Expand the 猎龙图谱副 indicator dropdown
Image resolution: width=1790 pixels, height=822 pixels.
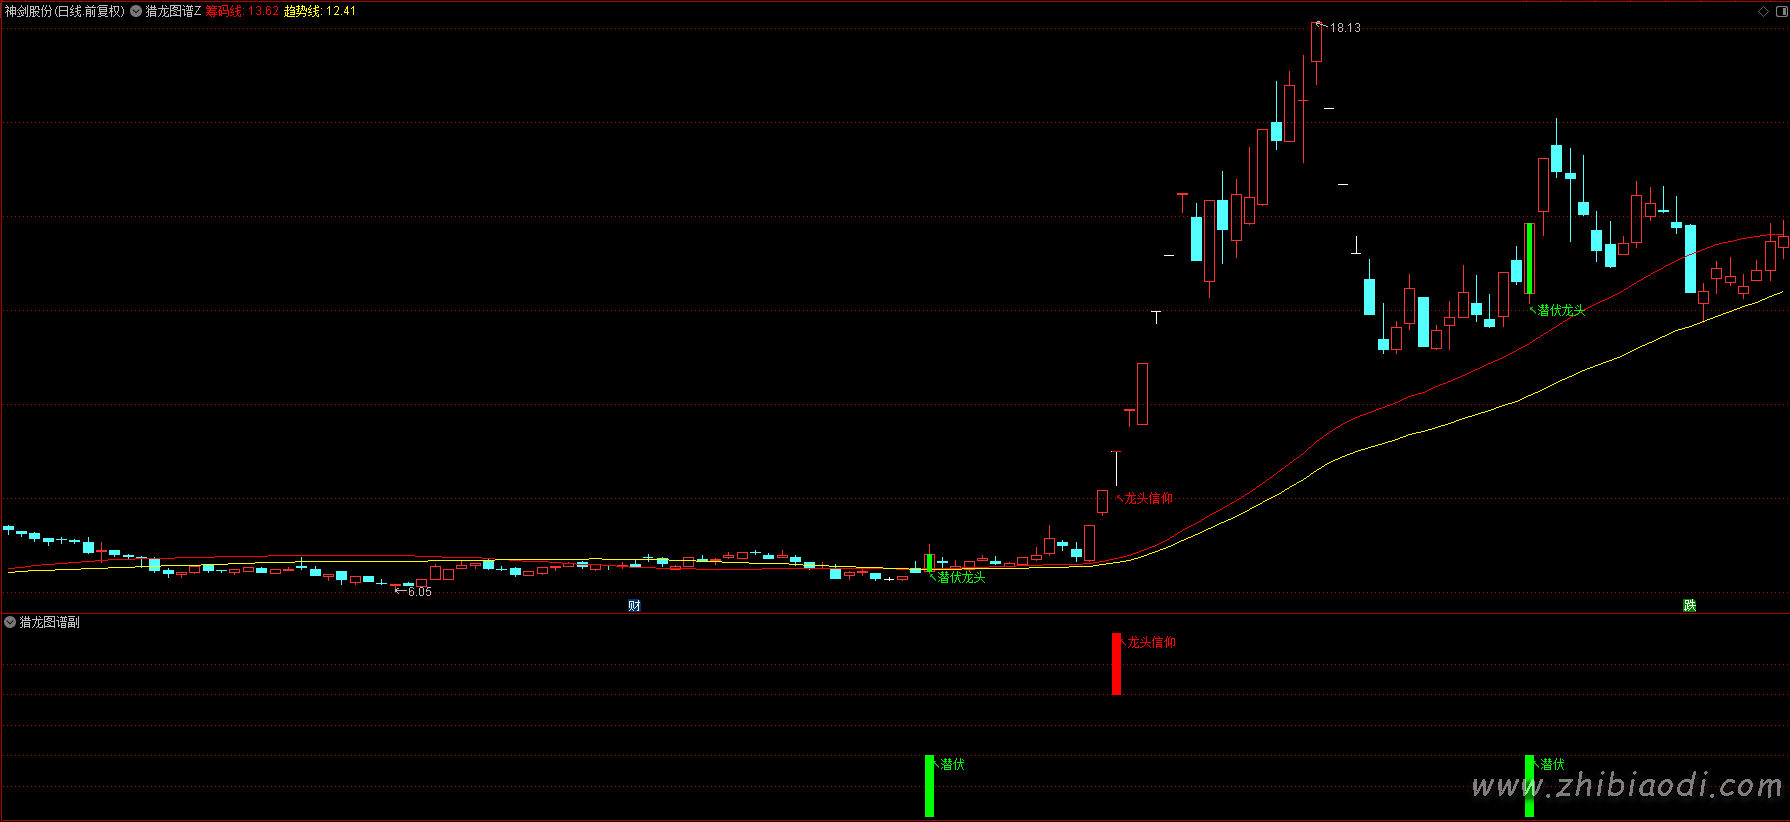[x=10, y=622]
